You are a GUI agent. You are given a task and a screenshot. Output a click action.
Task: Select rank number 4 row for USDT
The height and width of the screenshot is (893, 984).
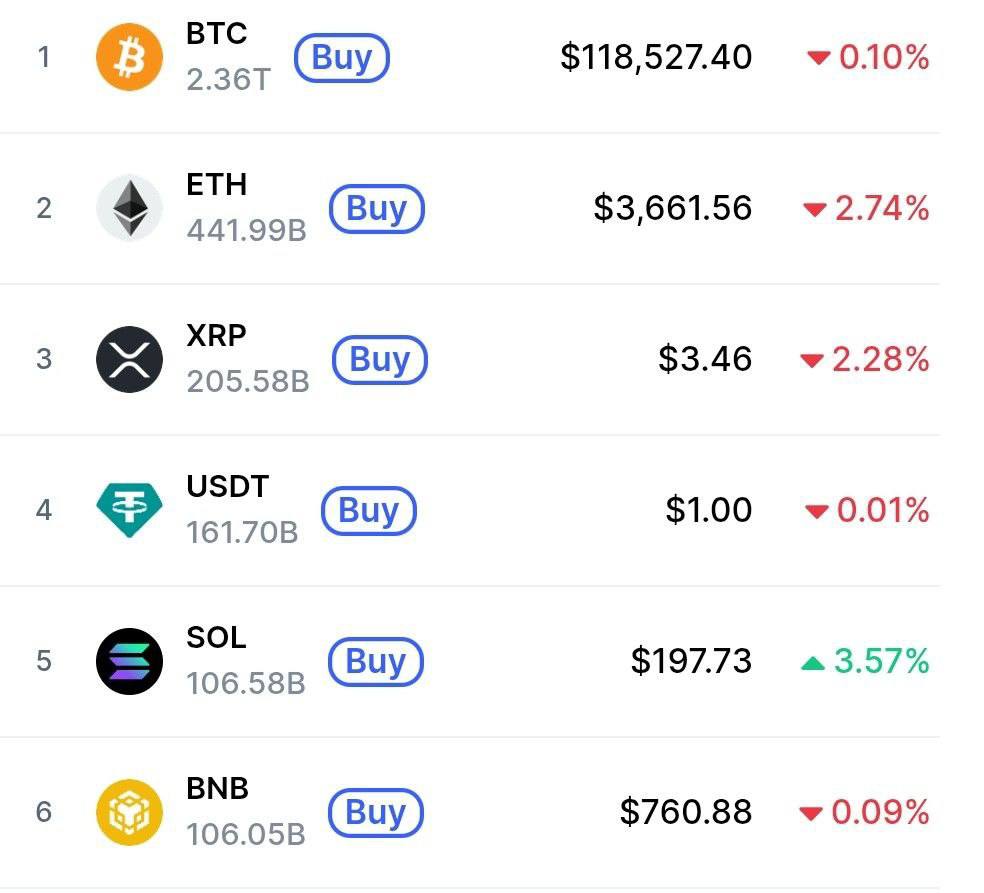pos(469,510)
